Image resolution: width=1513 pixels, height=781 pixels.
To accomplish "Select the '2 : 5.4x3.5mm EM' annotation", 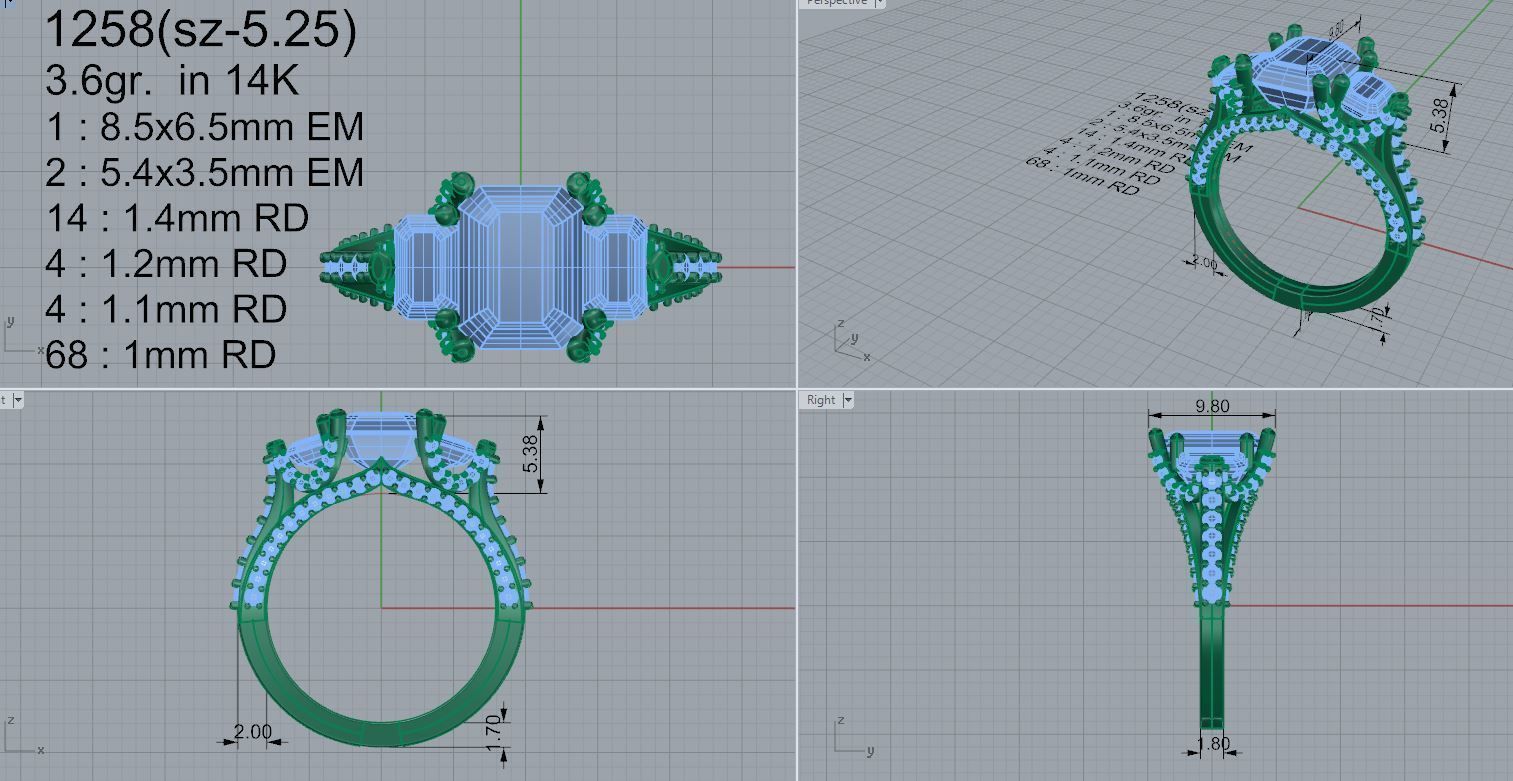I will pos(205,172).
